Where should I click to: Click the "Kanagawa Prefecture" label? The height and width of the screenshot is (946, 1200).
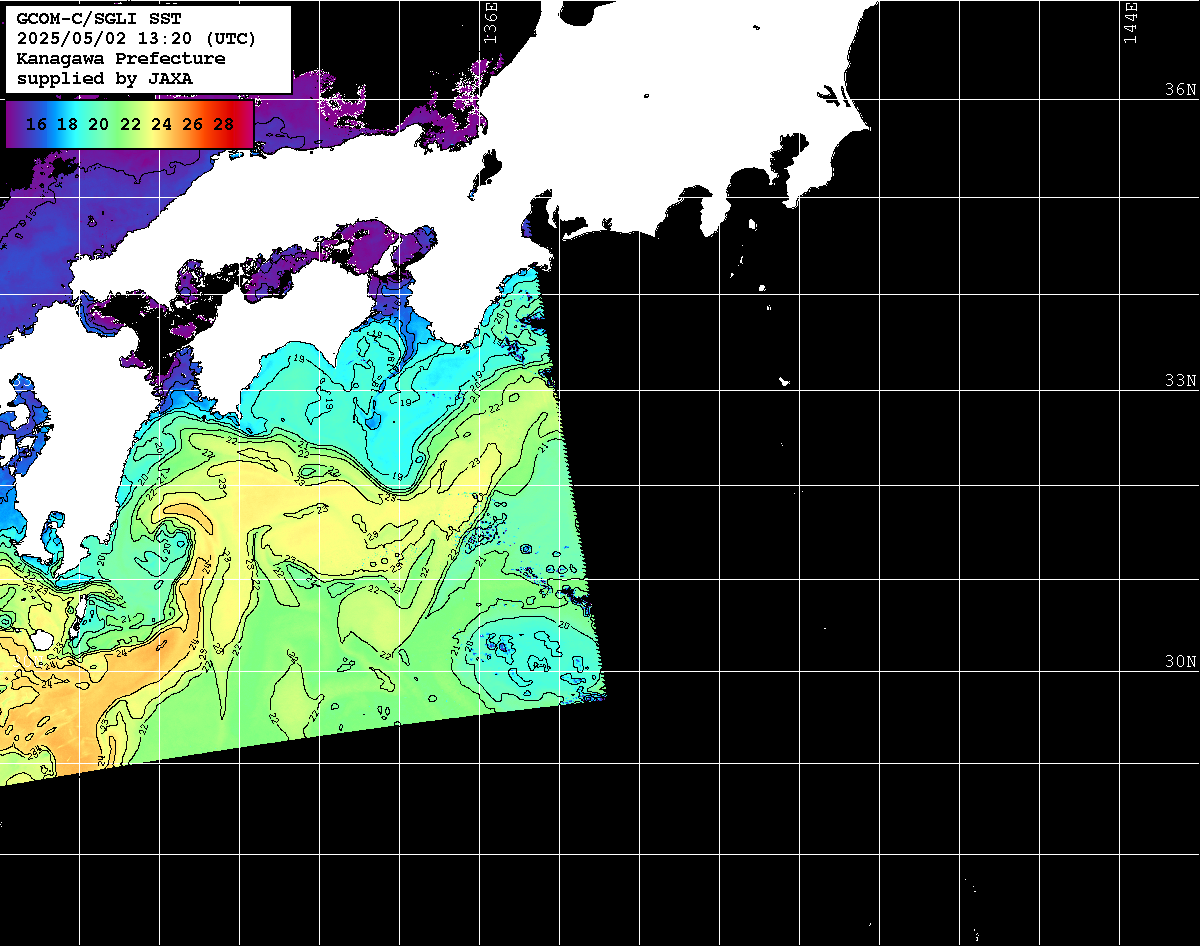tap(121, 59)
